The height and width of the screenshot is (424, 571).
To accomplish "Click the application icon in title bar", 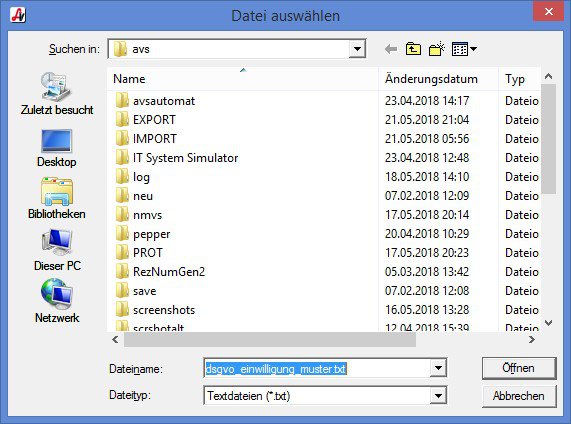I will click(18, 15).
